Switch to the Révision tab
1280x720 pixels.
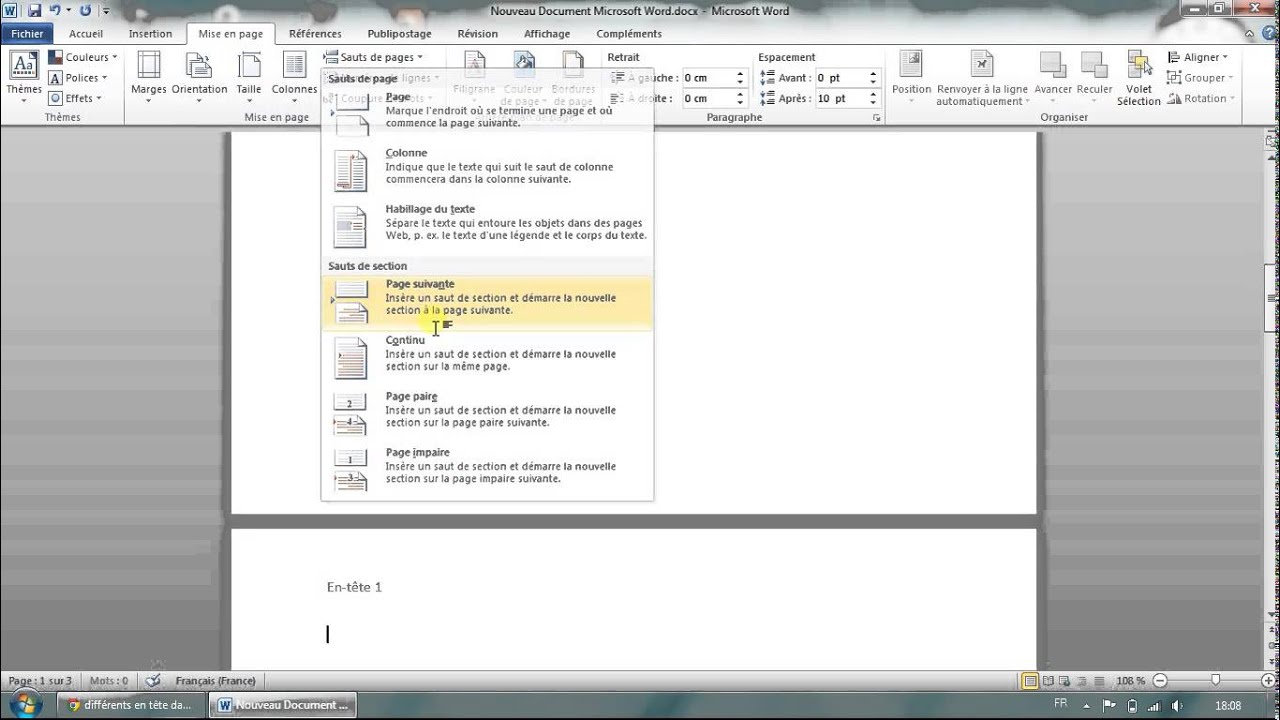477,34
